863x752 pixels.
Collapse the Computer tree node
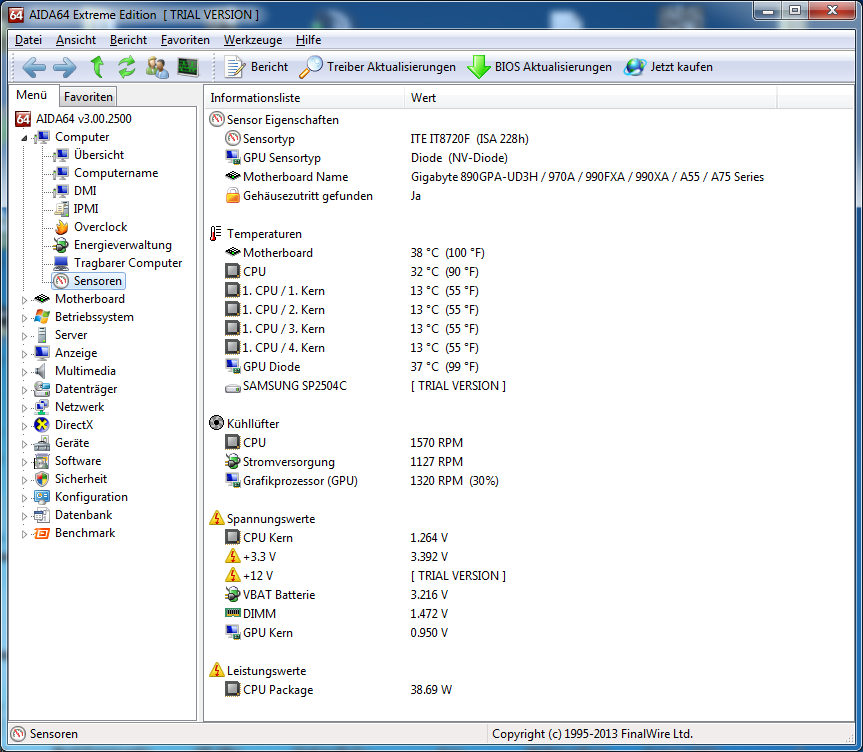tap(24, 138)
